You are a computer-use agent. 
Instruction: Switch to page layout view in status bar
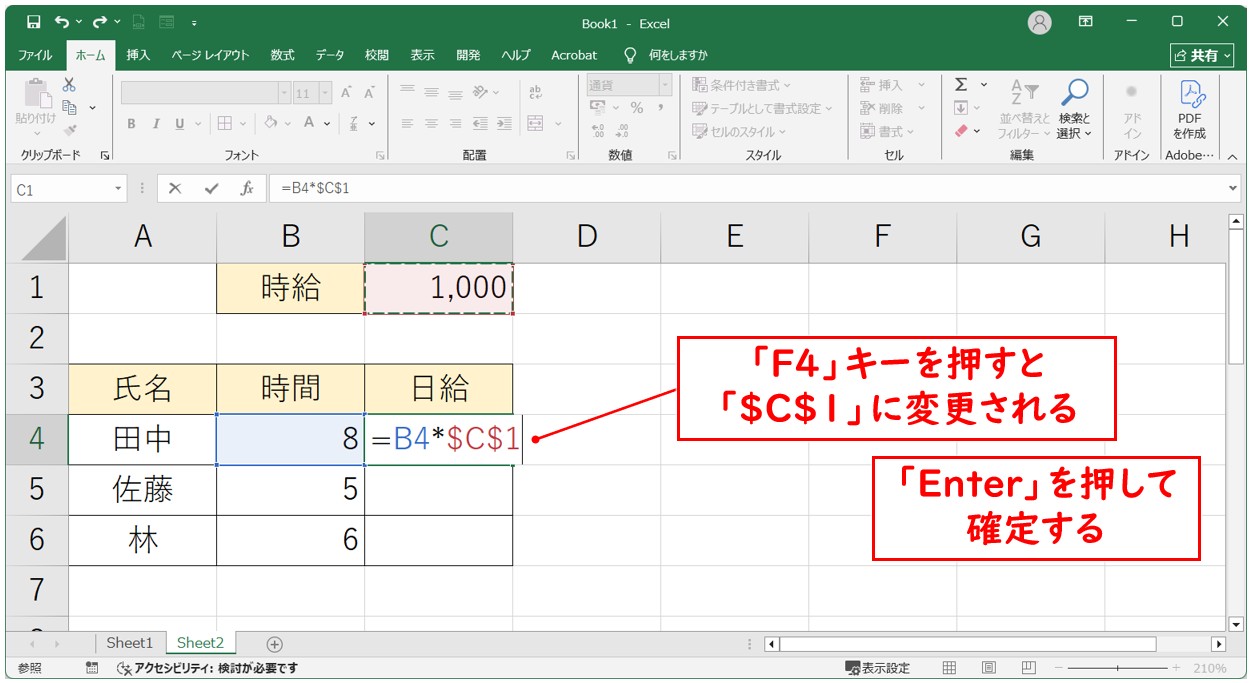coord(988,667)
